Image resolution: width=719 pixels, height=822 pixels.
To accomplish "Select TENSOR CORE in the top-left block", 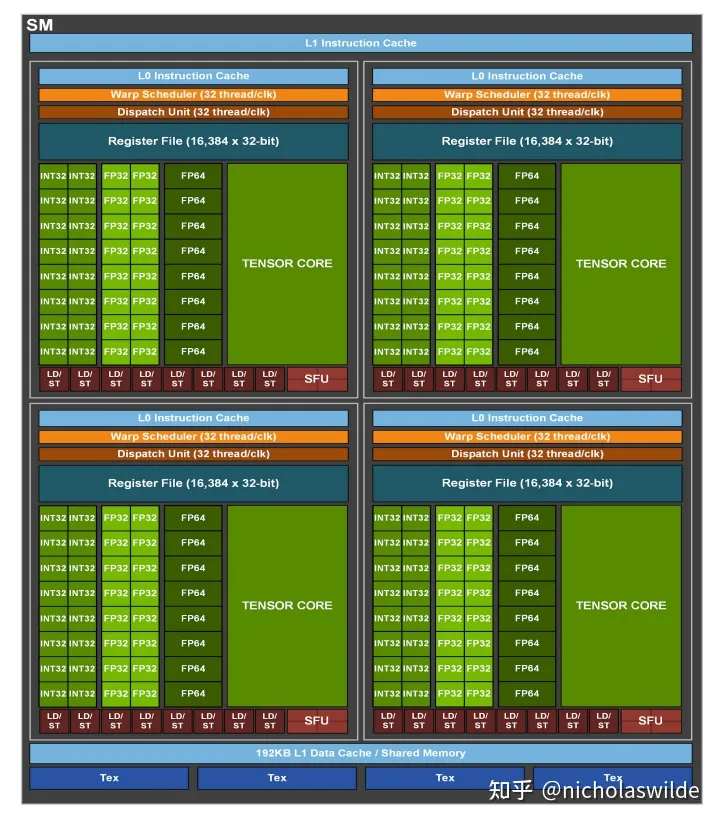I will pos(287,264).
